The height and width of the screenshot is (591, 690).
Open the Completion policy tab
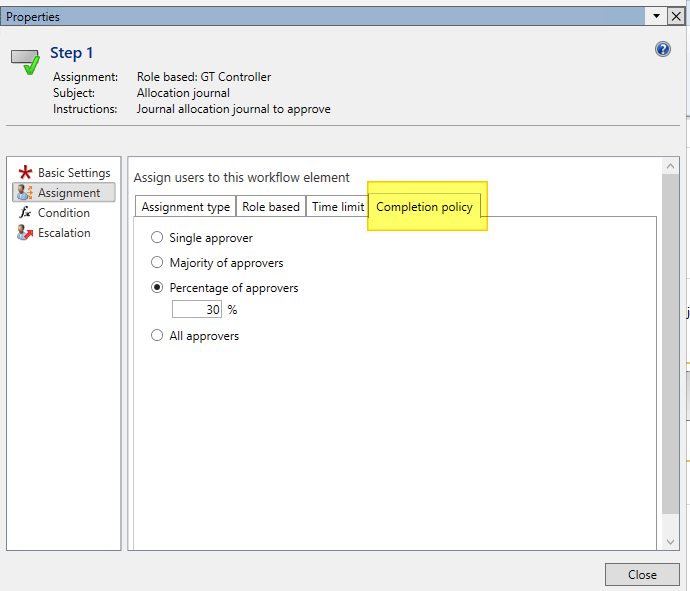click(424, 207)
